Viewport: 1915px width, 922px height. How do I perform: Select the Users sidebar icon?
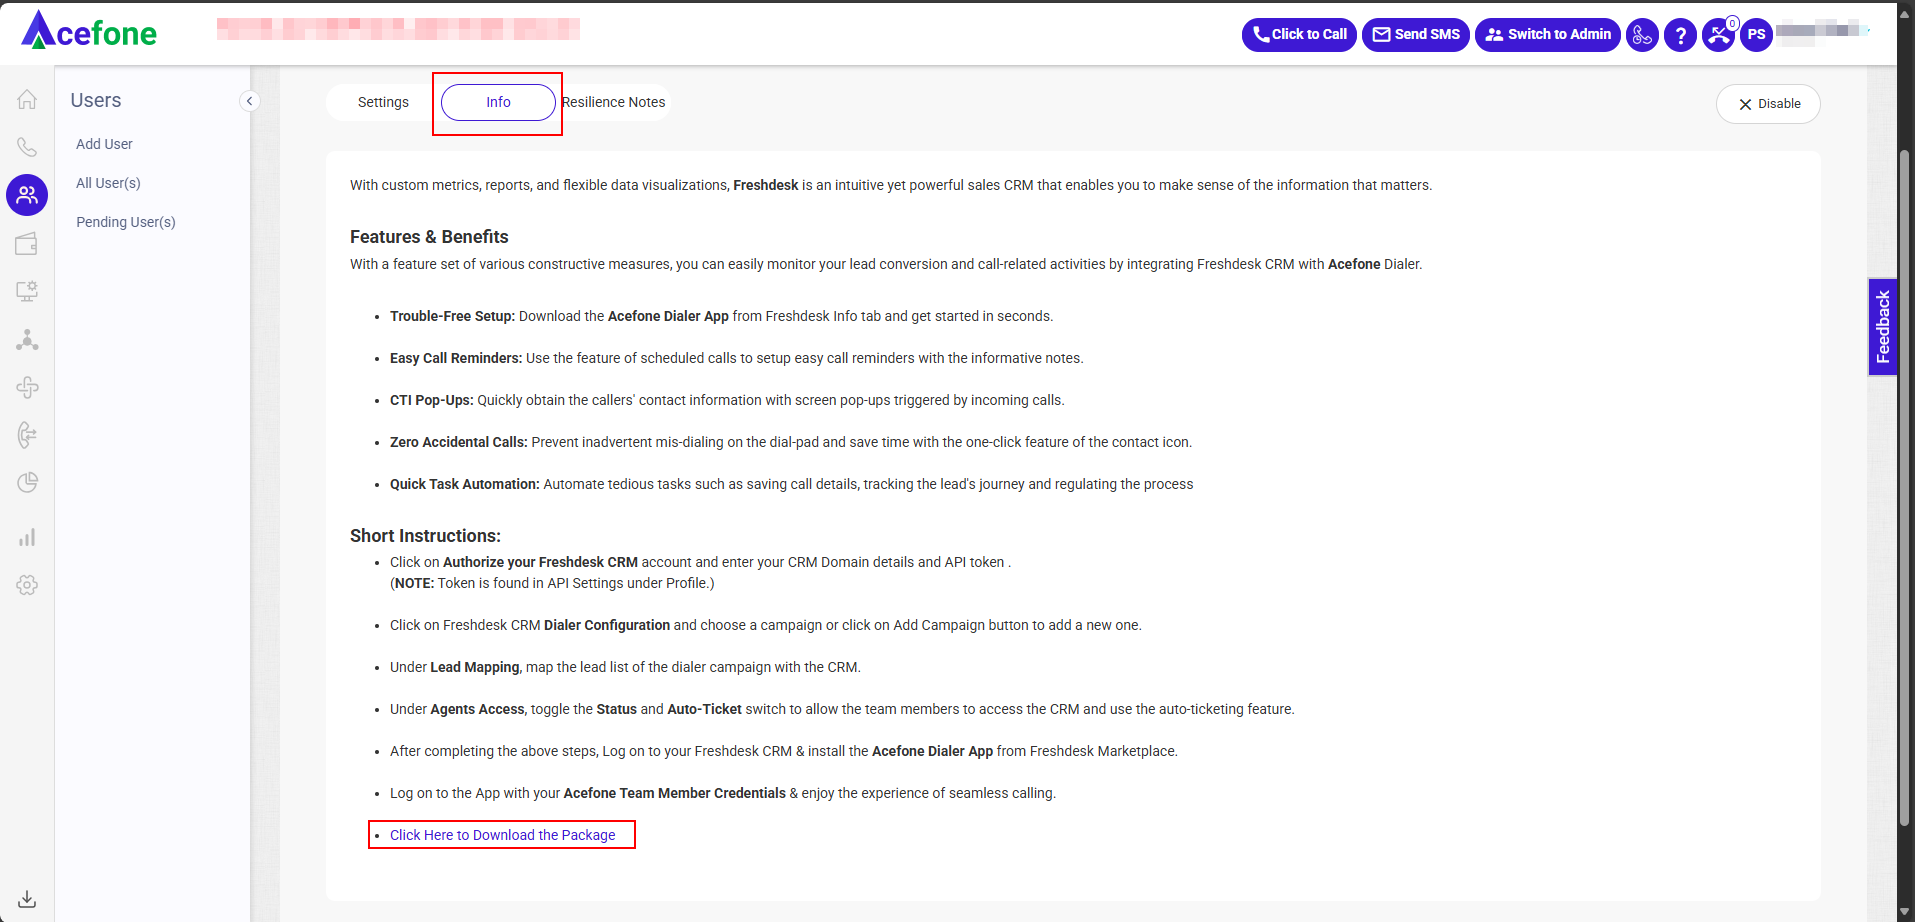[27, 195]
